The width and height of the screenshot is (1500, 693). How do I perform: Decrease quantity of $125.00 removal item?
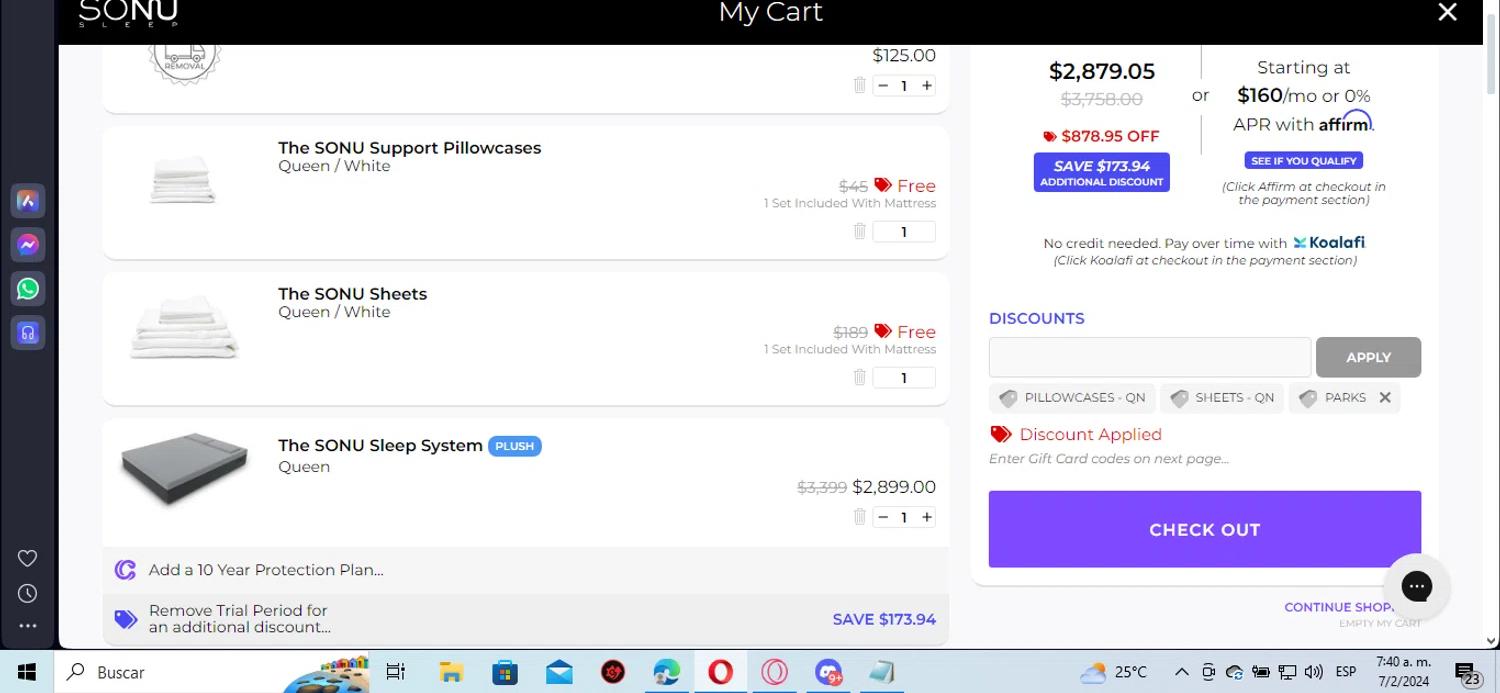(883, 86)
